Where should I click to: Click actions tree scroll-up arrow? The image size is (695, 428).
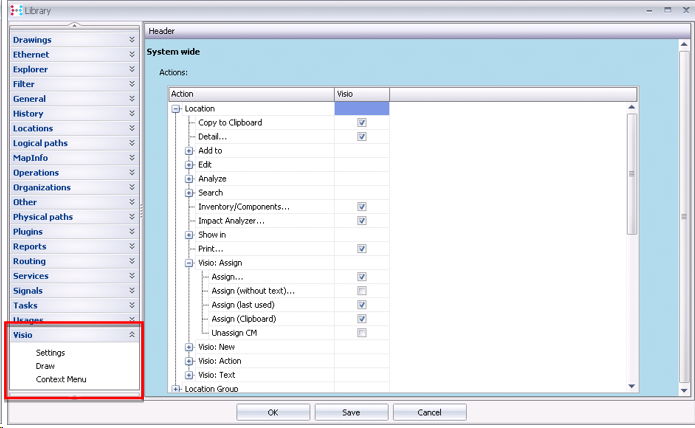tap(632, 107)
